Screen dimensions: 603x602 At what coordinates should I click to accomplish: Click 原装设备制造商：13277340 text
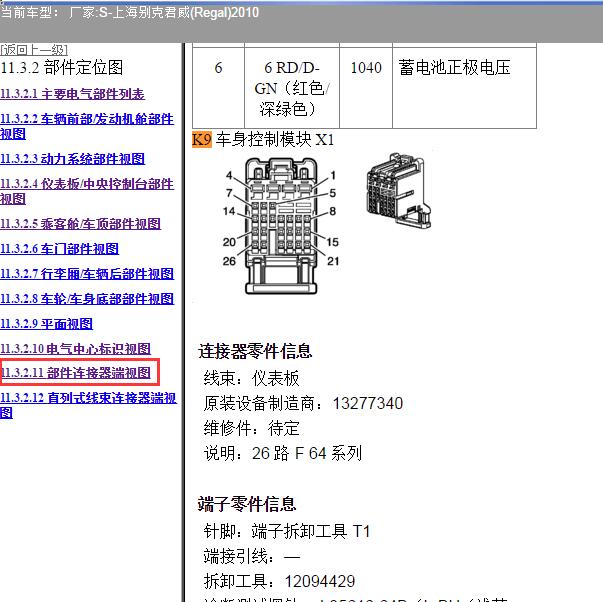pos(303,403)
